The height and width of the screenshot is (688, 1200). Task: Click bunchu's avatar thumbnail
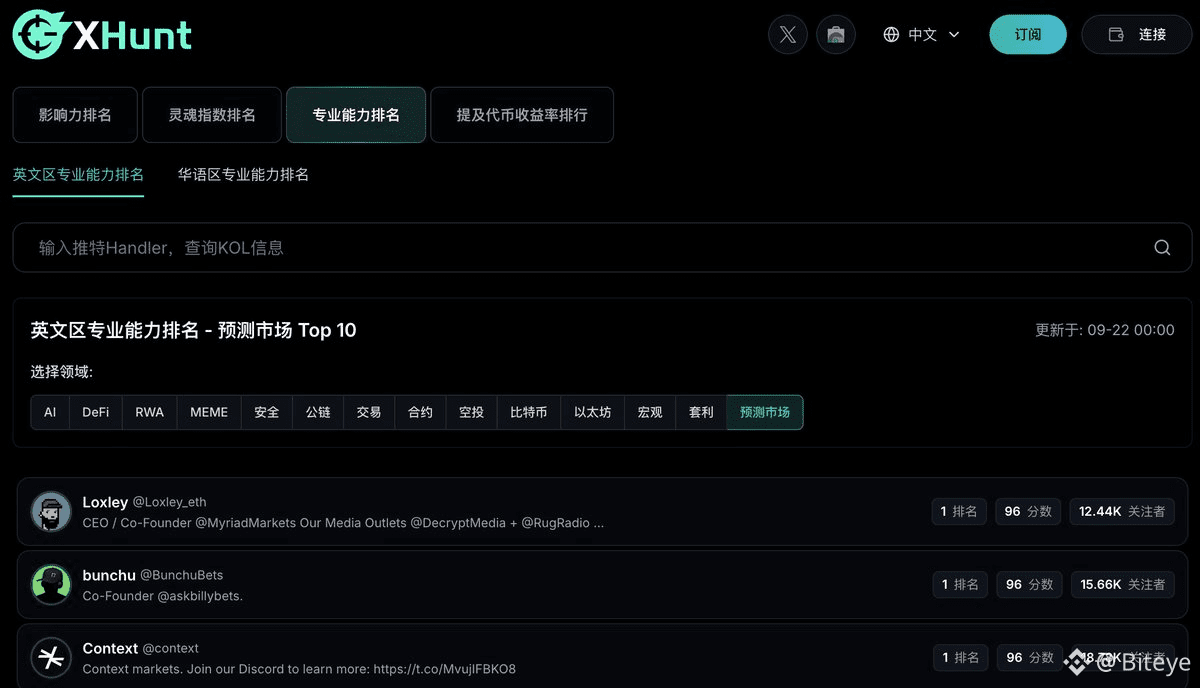pos(51,585)
